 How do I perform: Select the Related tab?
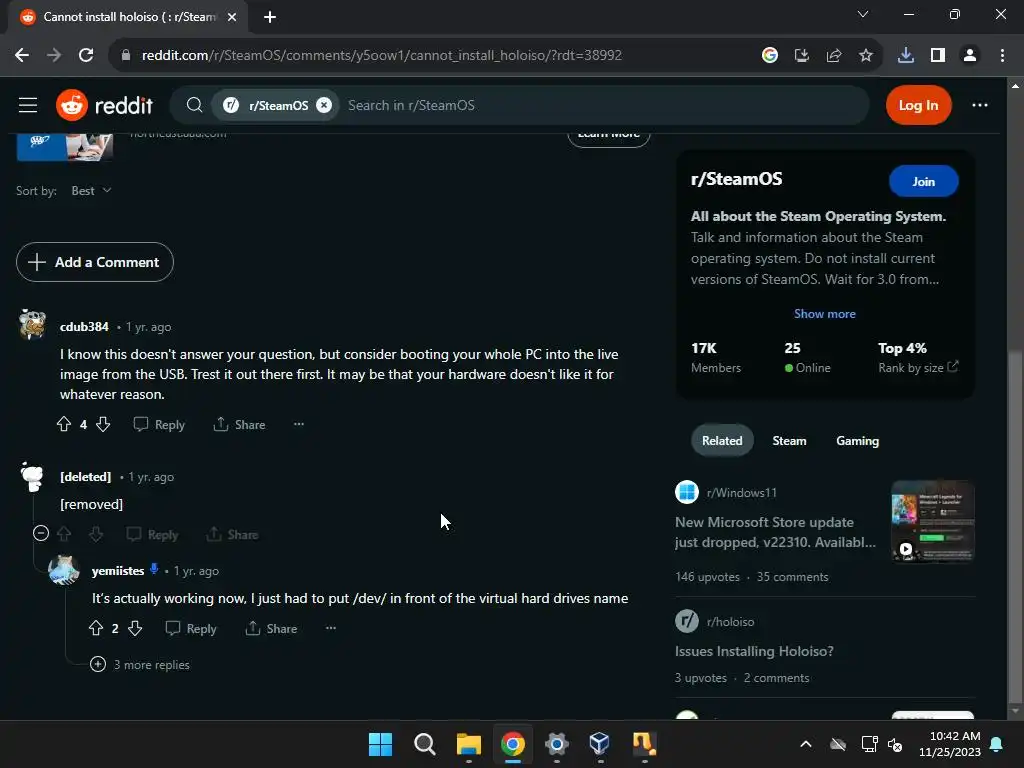[x=722, y=441]
